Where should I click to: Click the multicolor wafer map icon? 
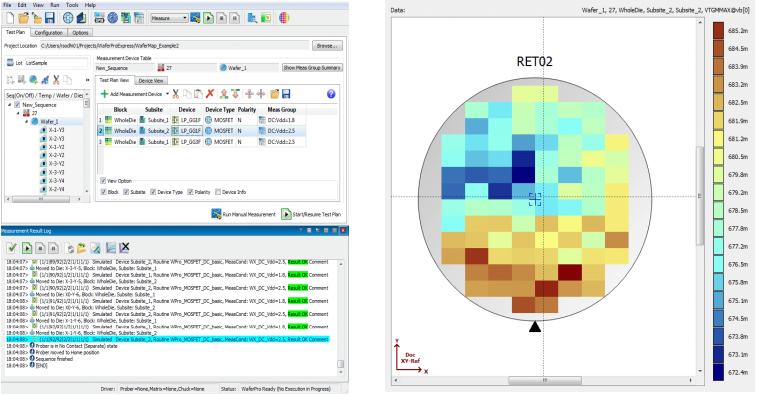(284, 18)
